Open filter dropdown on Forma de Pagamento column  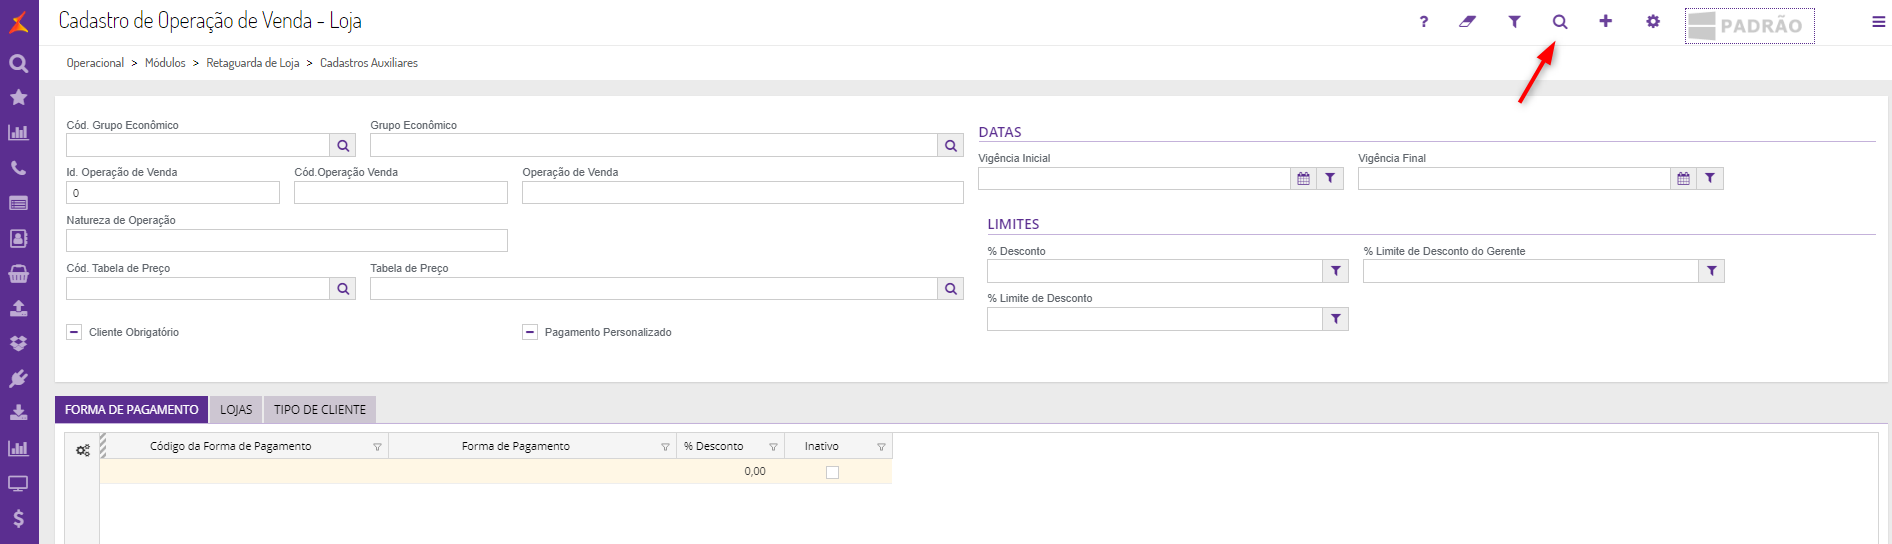tap(665, 447)
